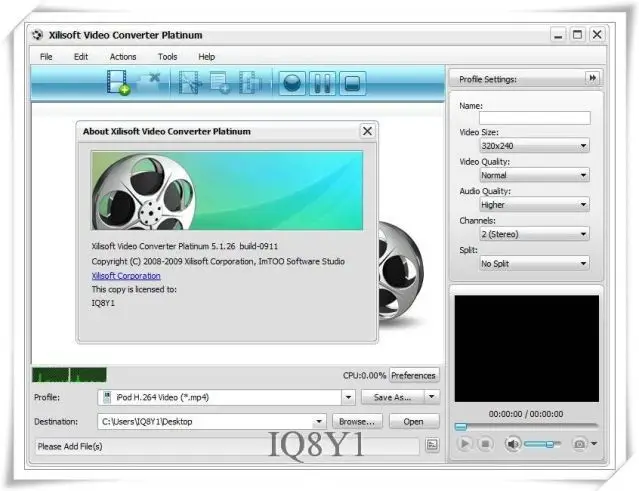Screen dimensions: 639x491
Task: Click the '00:00:00 / 00:00:00' time display
Action: click(526, 414)
